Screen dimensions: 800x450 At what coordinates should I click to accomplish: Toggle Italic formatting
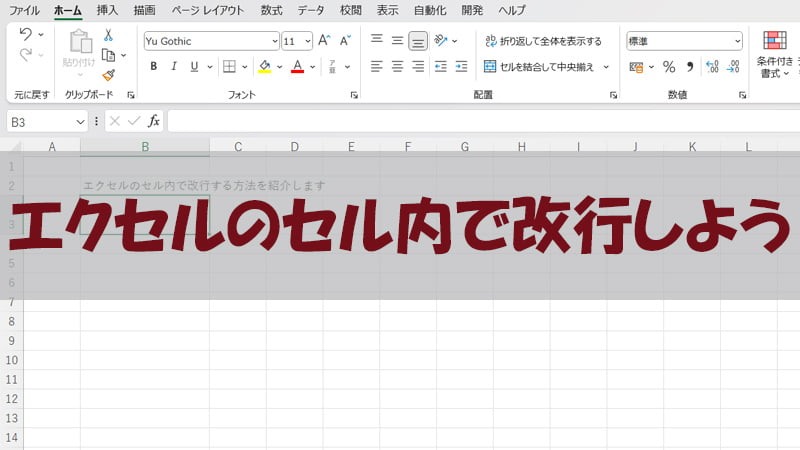pyautogui.click(x=174, y=67)
